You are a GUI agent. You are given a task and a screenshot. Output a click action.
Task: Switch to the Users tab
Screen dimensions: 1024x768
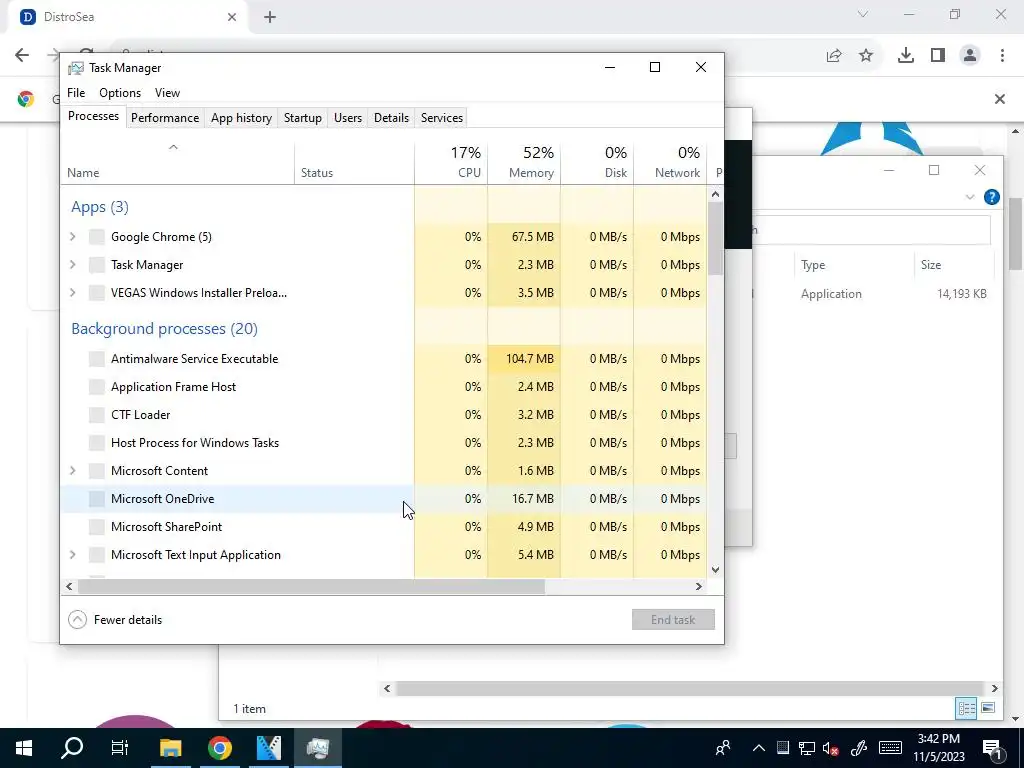point(347,118)
